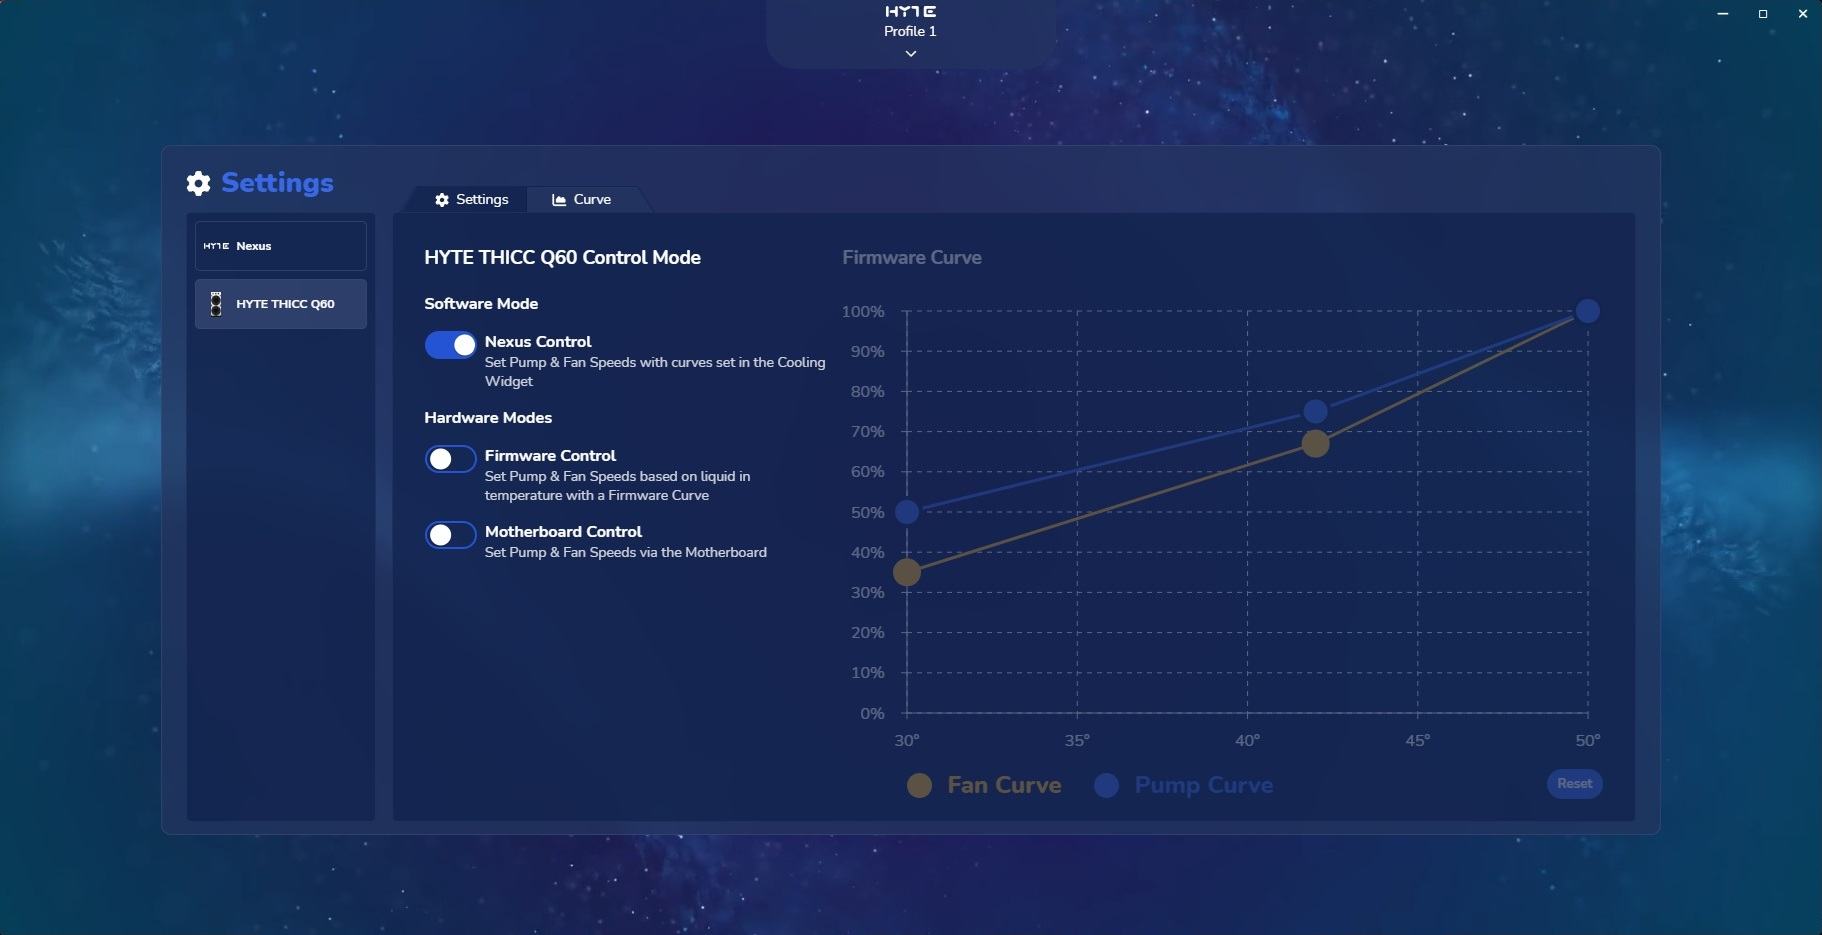
Task: Click the Settings page heading text
Action: [277, 183]
